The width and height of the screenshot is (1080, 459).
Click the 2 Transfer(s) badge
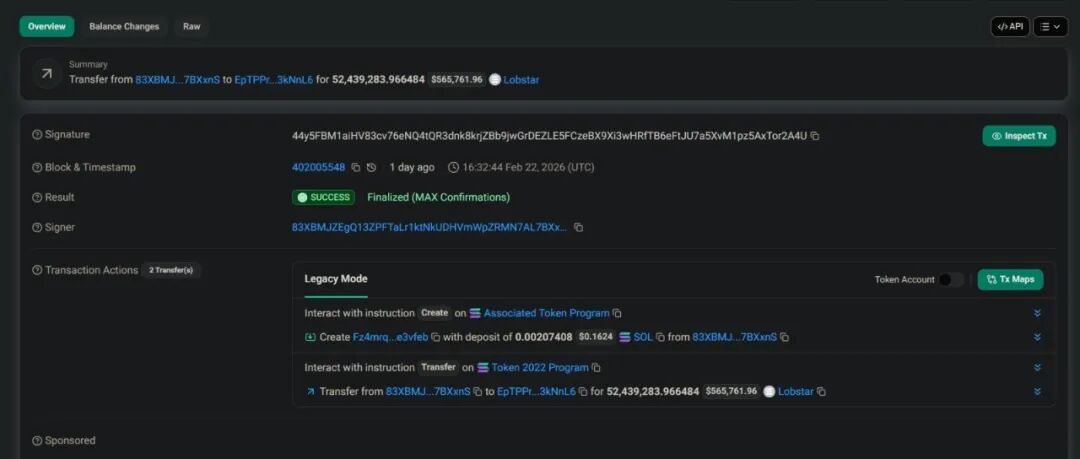171,270
